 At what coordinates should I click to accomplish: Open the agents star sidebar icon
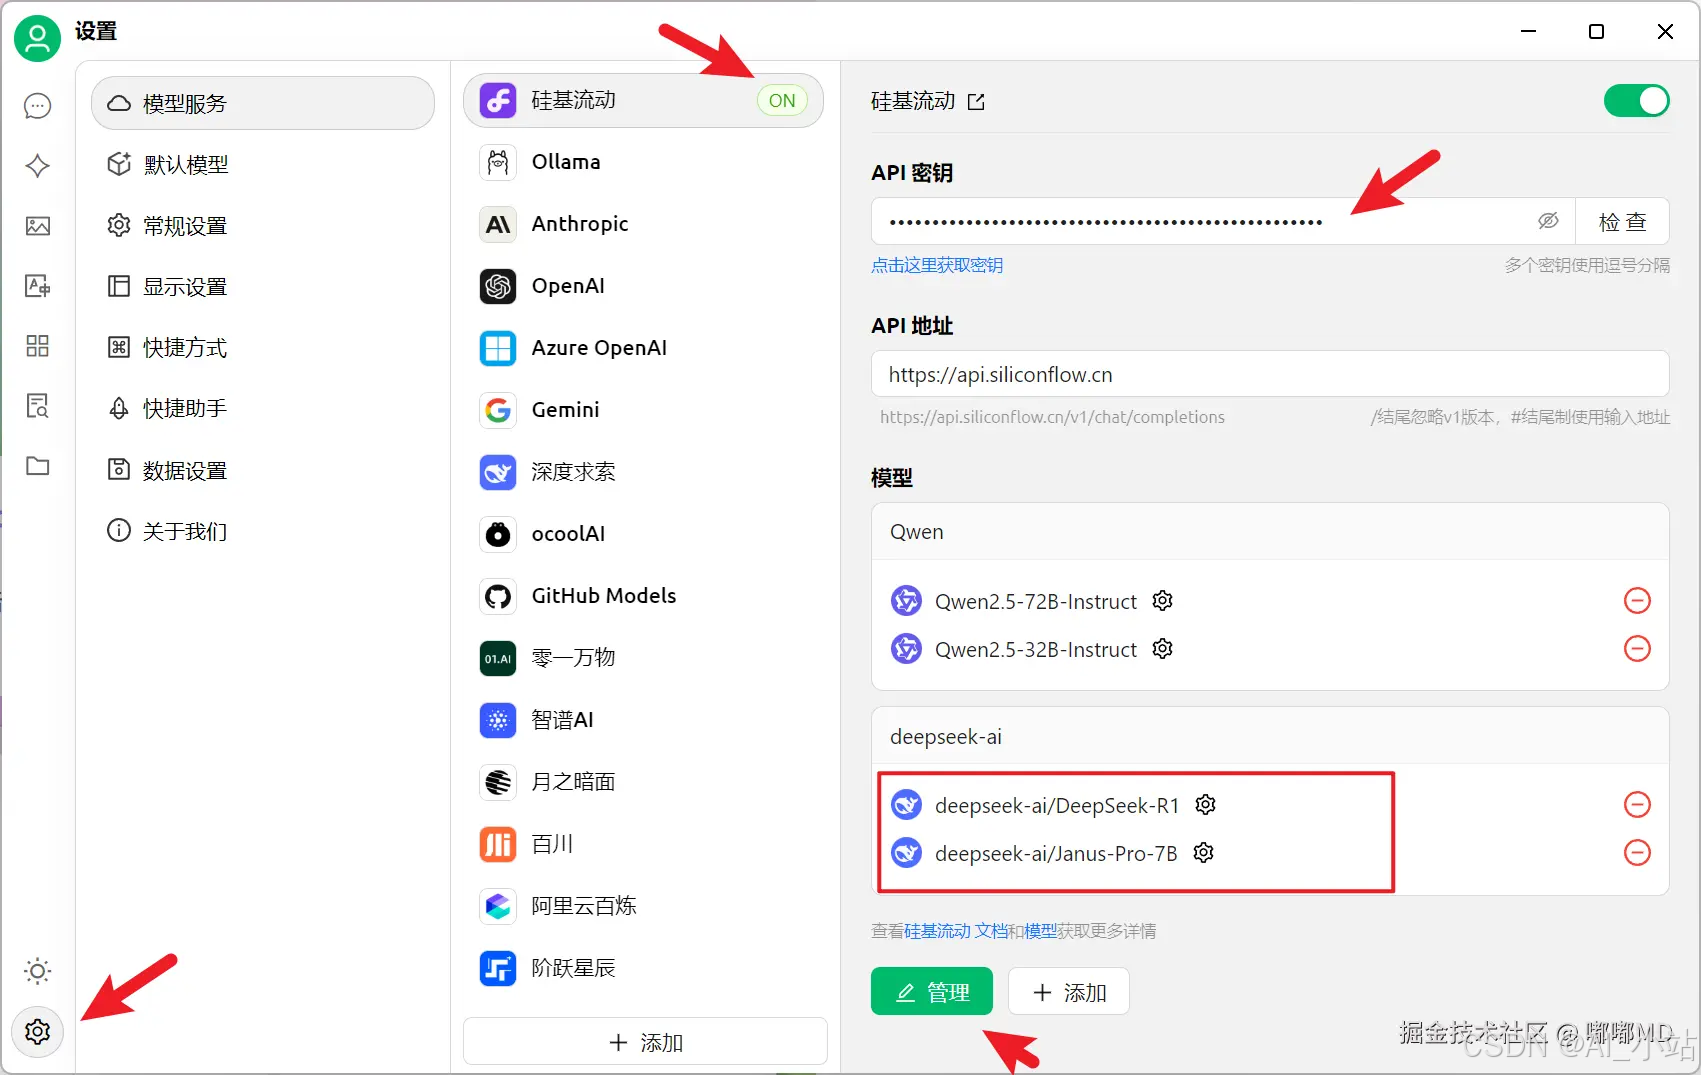tap(38, 166)
